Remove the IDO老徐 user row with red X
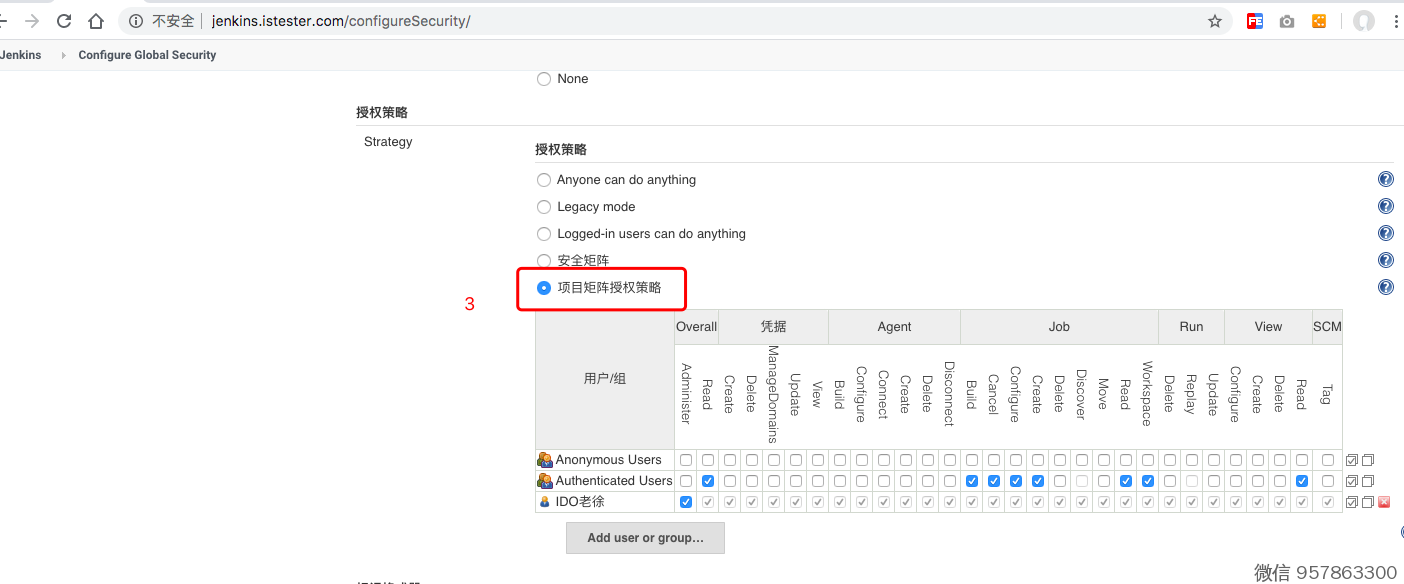Viewport: 1404px width, 584px height. 1384,502
